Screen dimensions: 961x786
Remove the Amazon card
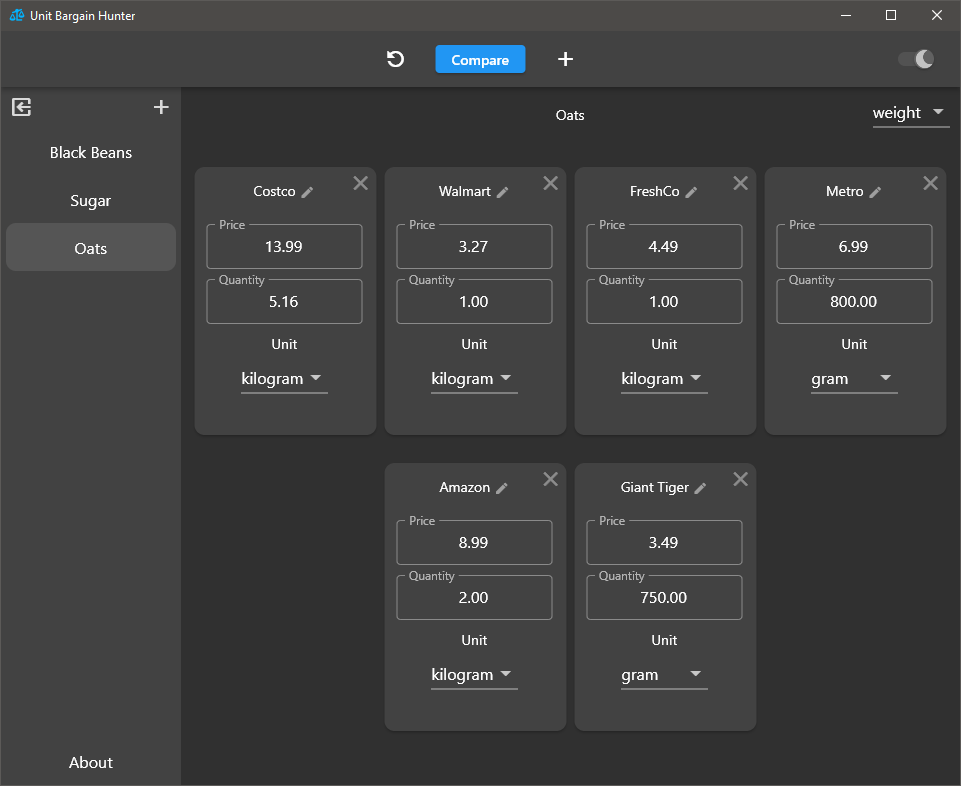point(550,479)
